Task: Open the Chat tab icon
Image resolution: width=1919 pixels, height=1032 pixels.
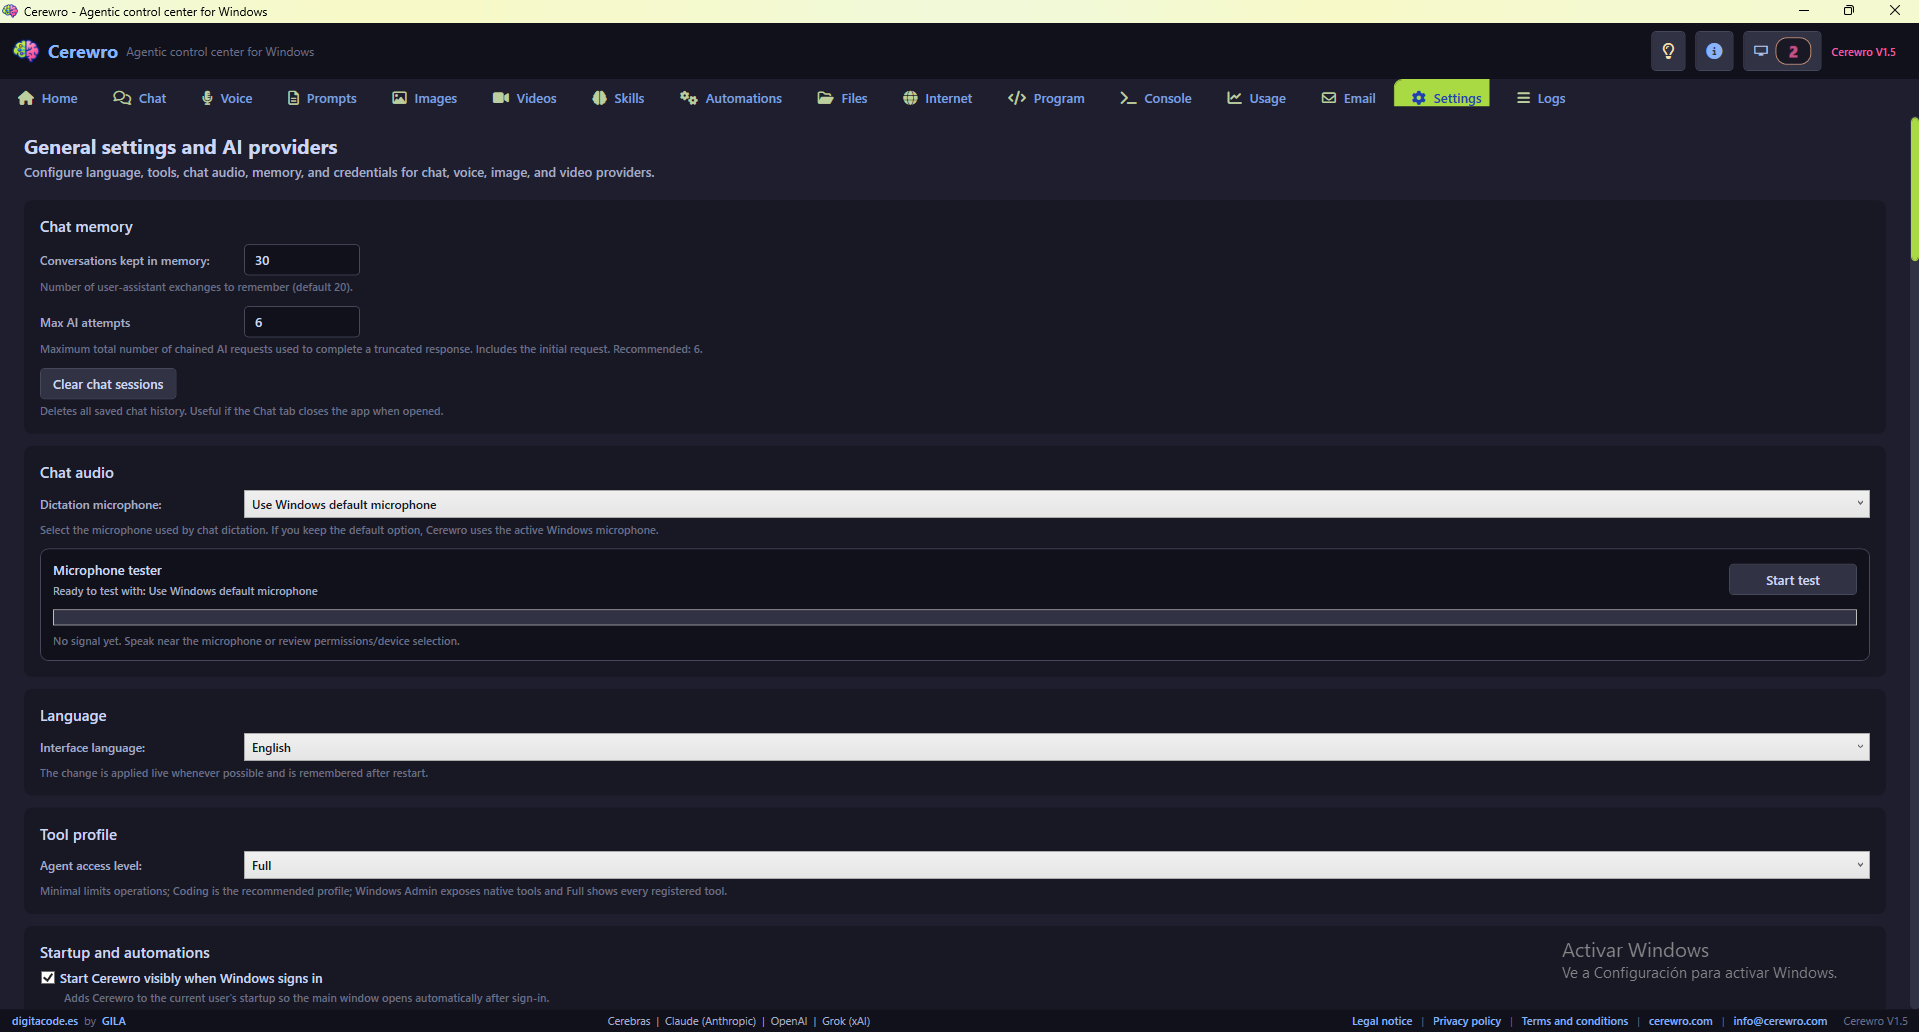Action: [122, 98]
